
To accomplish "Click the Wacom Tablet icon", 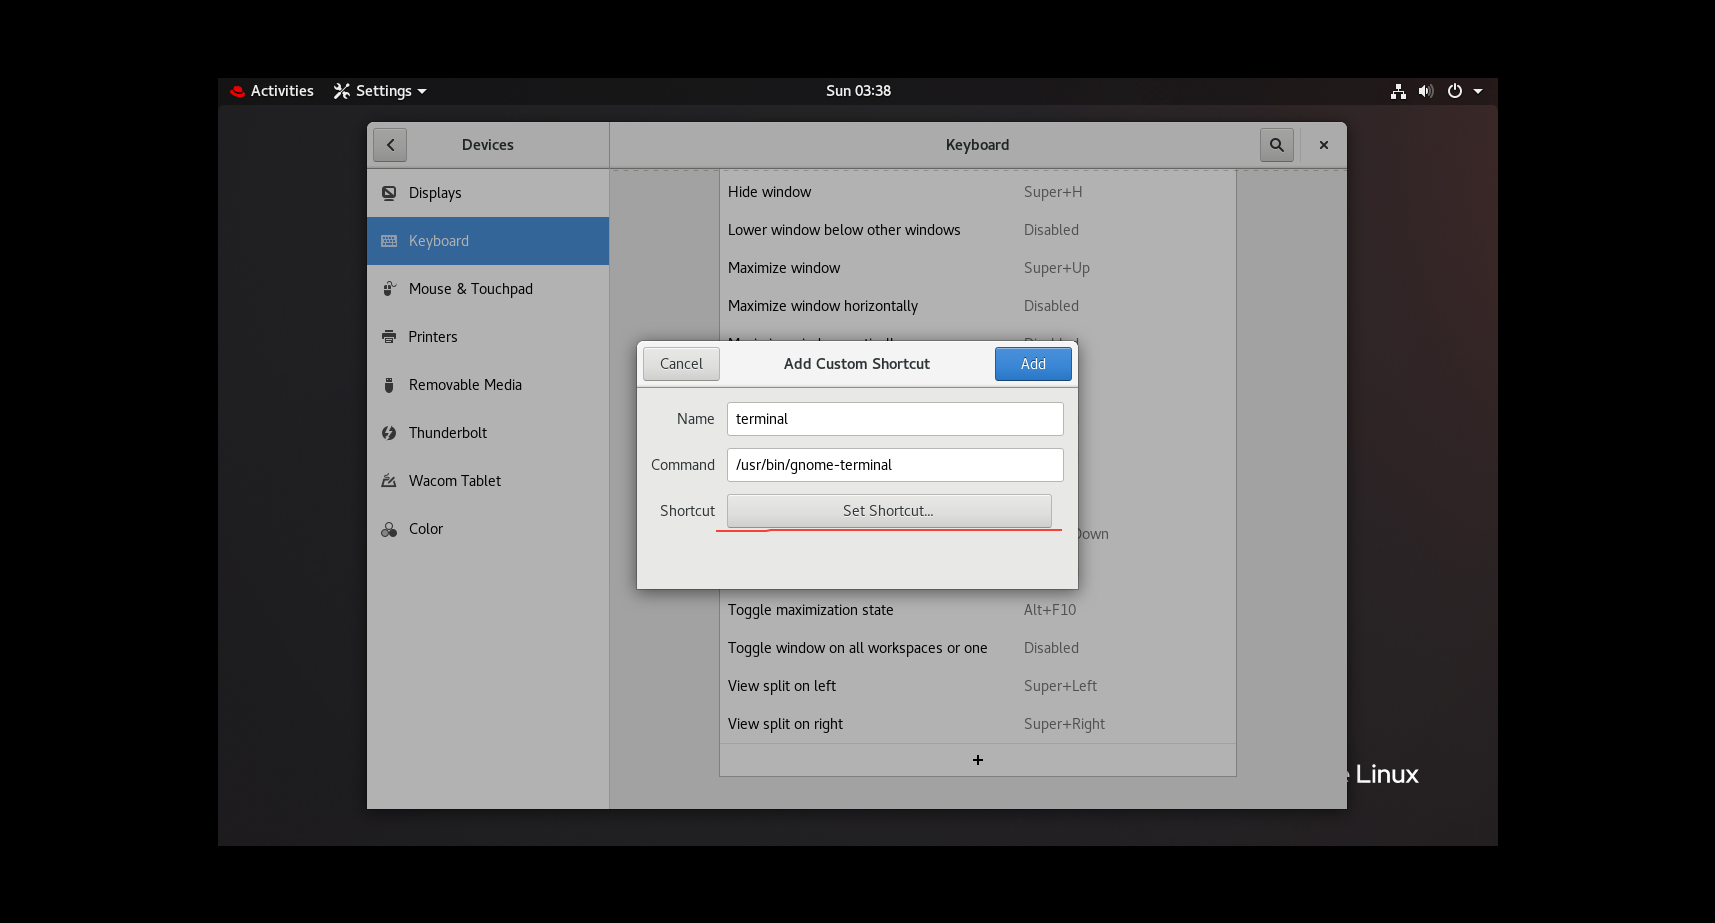I will coord(389,480).
